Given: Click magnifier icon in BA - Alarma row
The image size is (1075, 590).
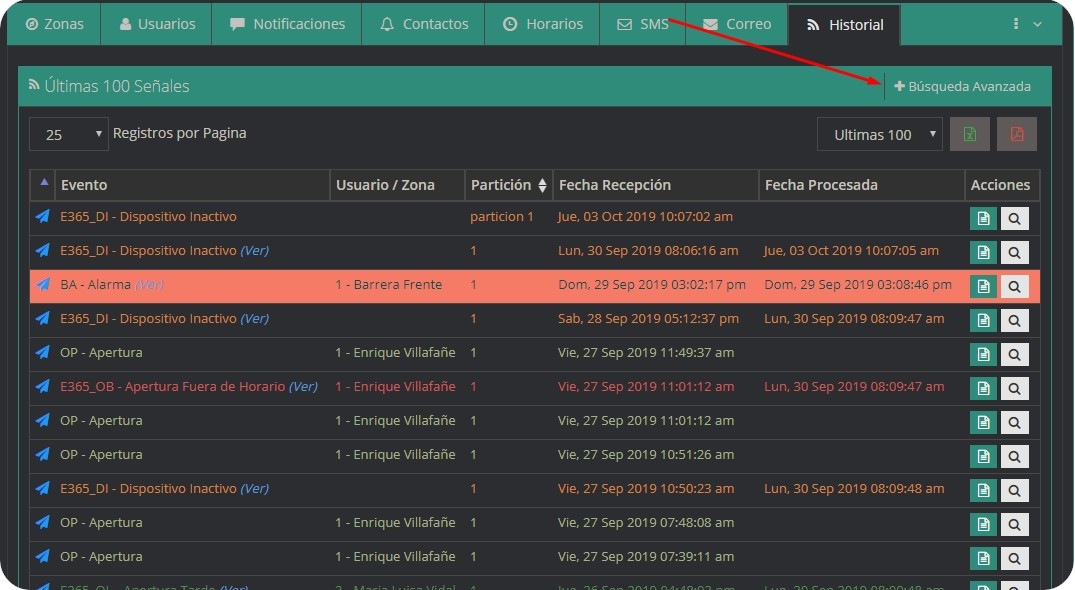Looking at the screenshot, I should (x=1014, y=286).
